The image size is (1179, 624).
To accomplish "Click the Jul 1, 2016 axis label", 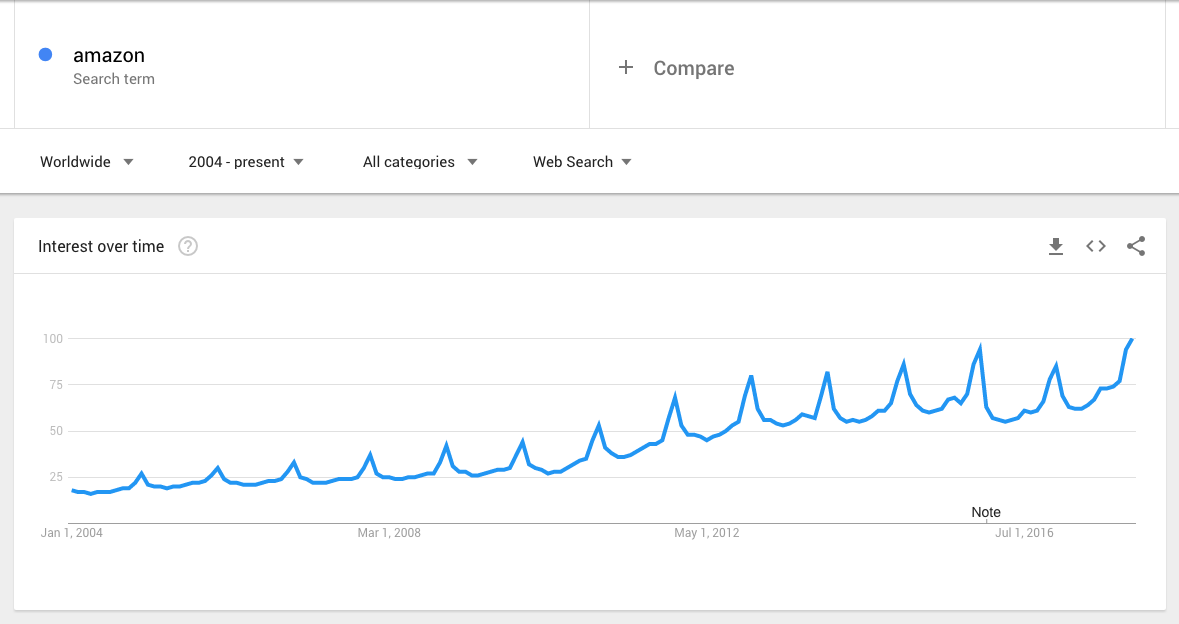I will 1024,532.
